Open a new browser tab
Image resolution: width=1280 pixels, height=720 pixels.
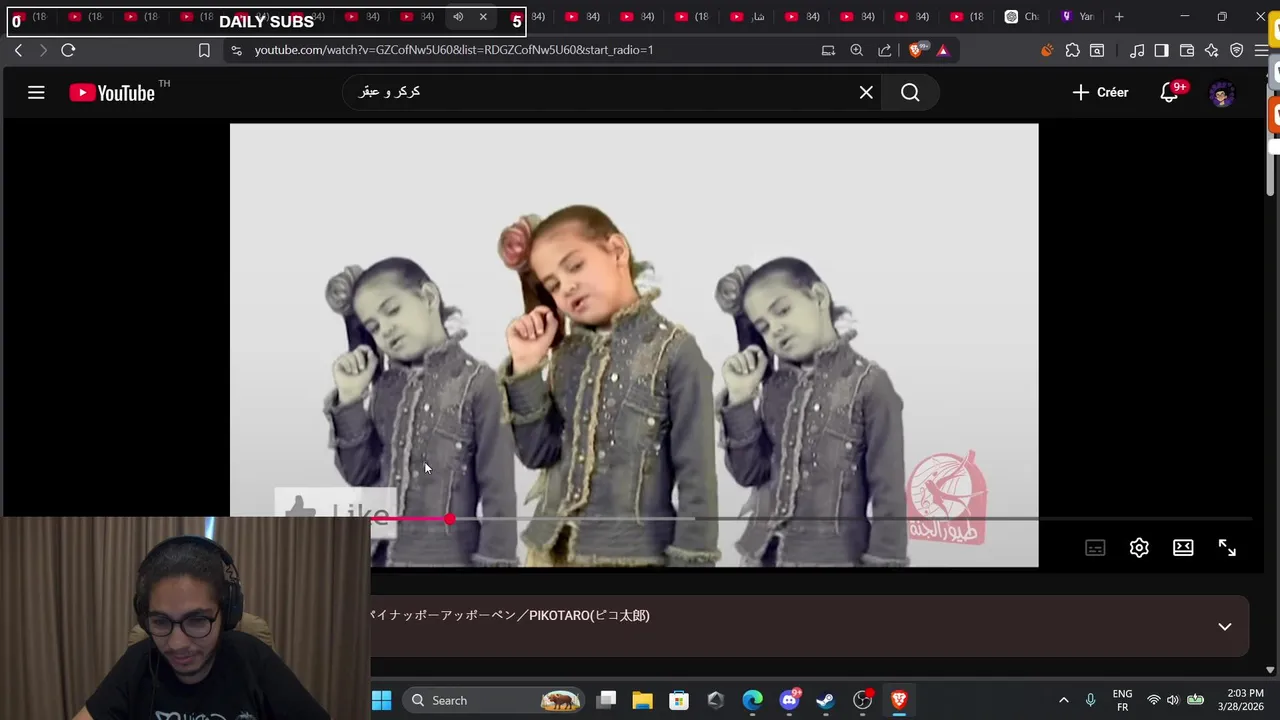pyautogui.click(x=1119, y=16)
